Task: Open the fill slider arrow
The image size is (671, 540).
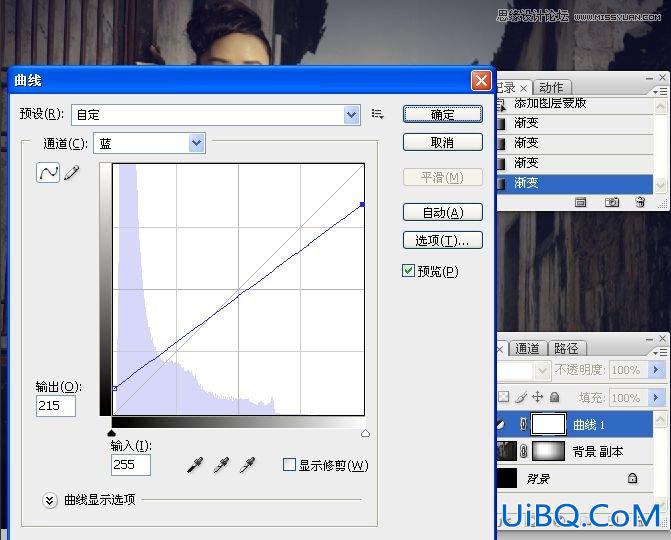Action: click(656, 398)
